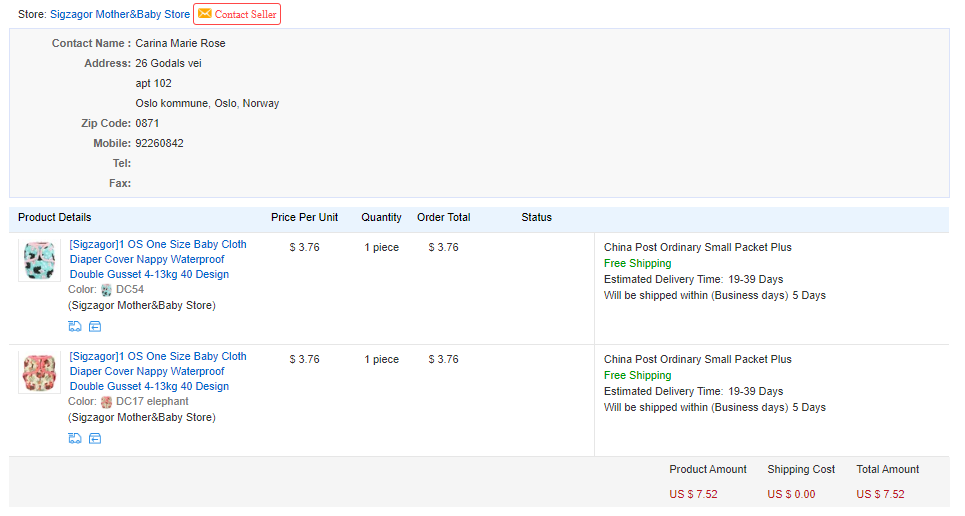
Task: Click the snapshot card icon under DC54 item
Action: 95,326
